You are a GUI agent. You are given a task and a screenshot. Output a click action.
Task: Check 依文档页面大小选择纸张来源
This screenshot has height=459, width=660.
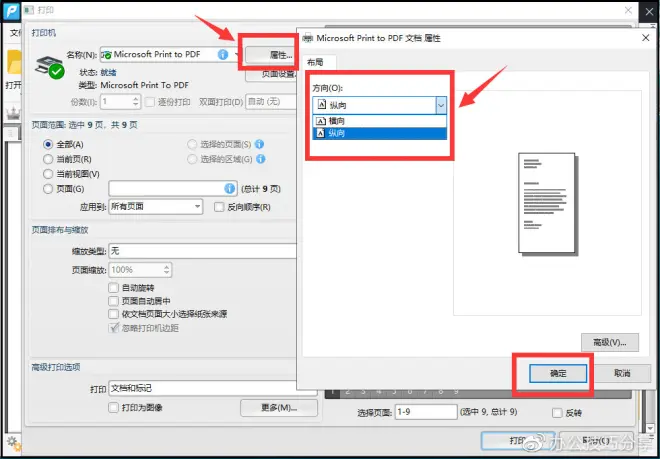pyautogui.click(x=113, y=314)
